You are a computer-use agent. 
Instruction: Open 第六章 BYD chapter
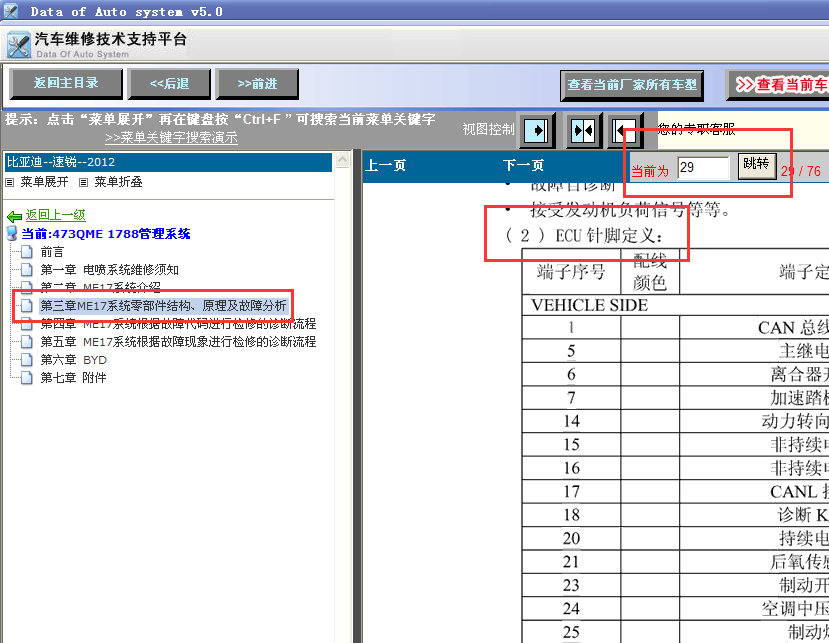click(73, 360)
